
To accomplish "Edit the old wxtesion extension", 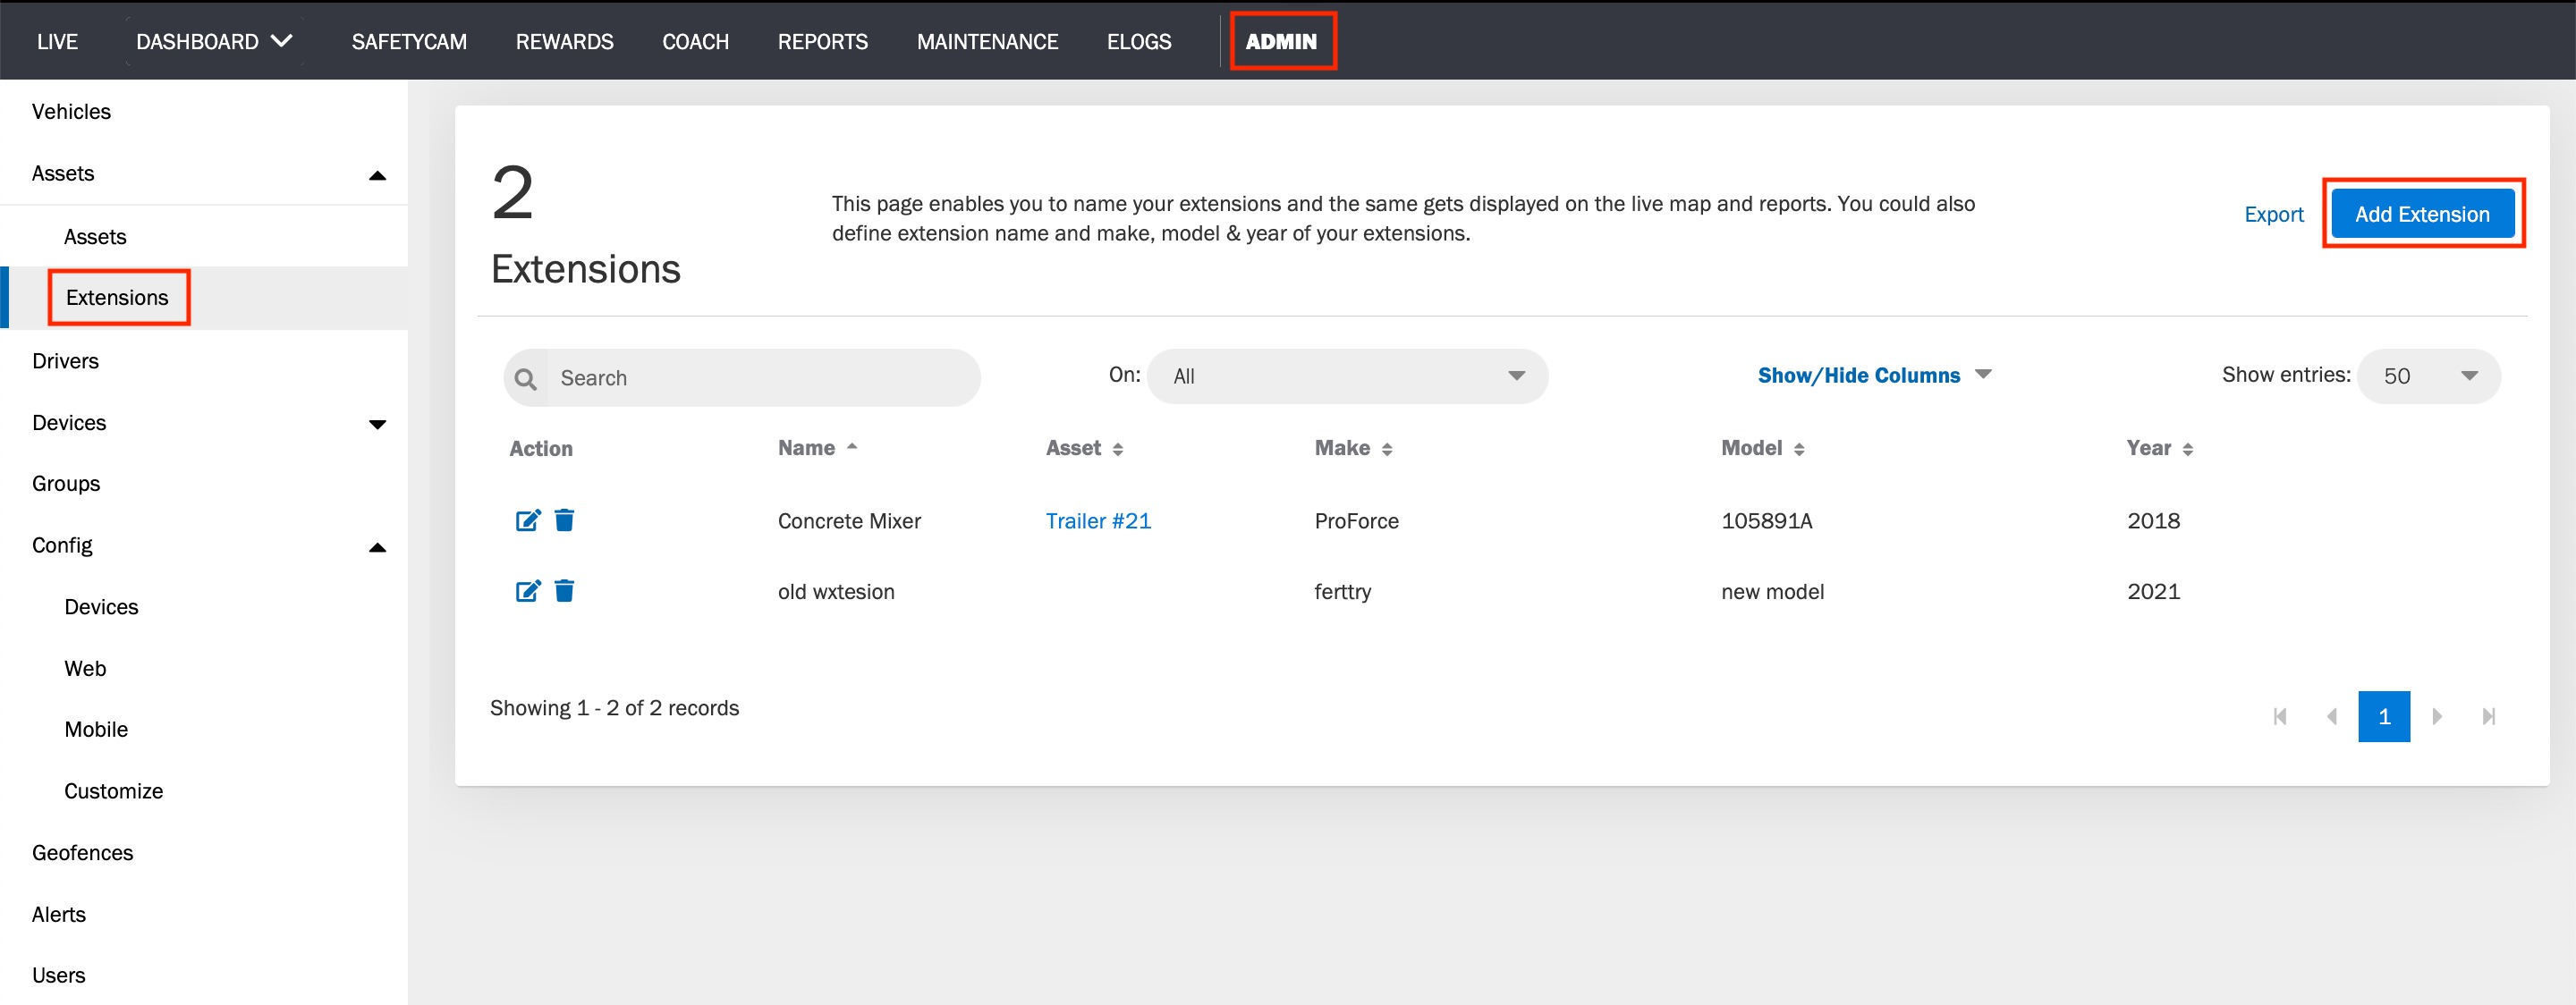I will click(x=528, y=591).
